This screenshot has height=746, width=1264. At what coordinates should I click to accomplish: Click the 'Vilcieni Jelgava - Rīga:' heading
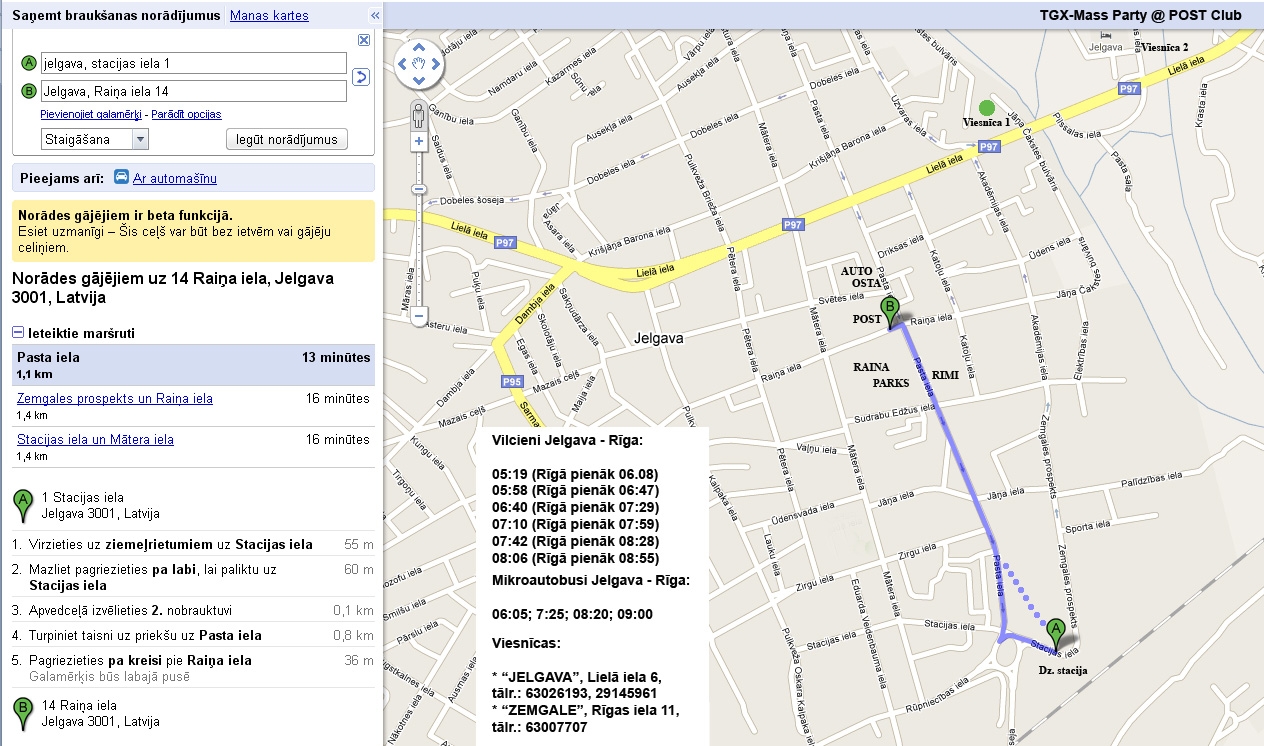tap(568, 439)
